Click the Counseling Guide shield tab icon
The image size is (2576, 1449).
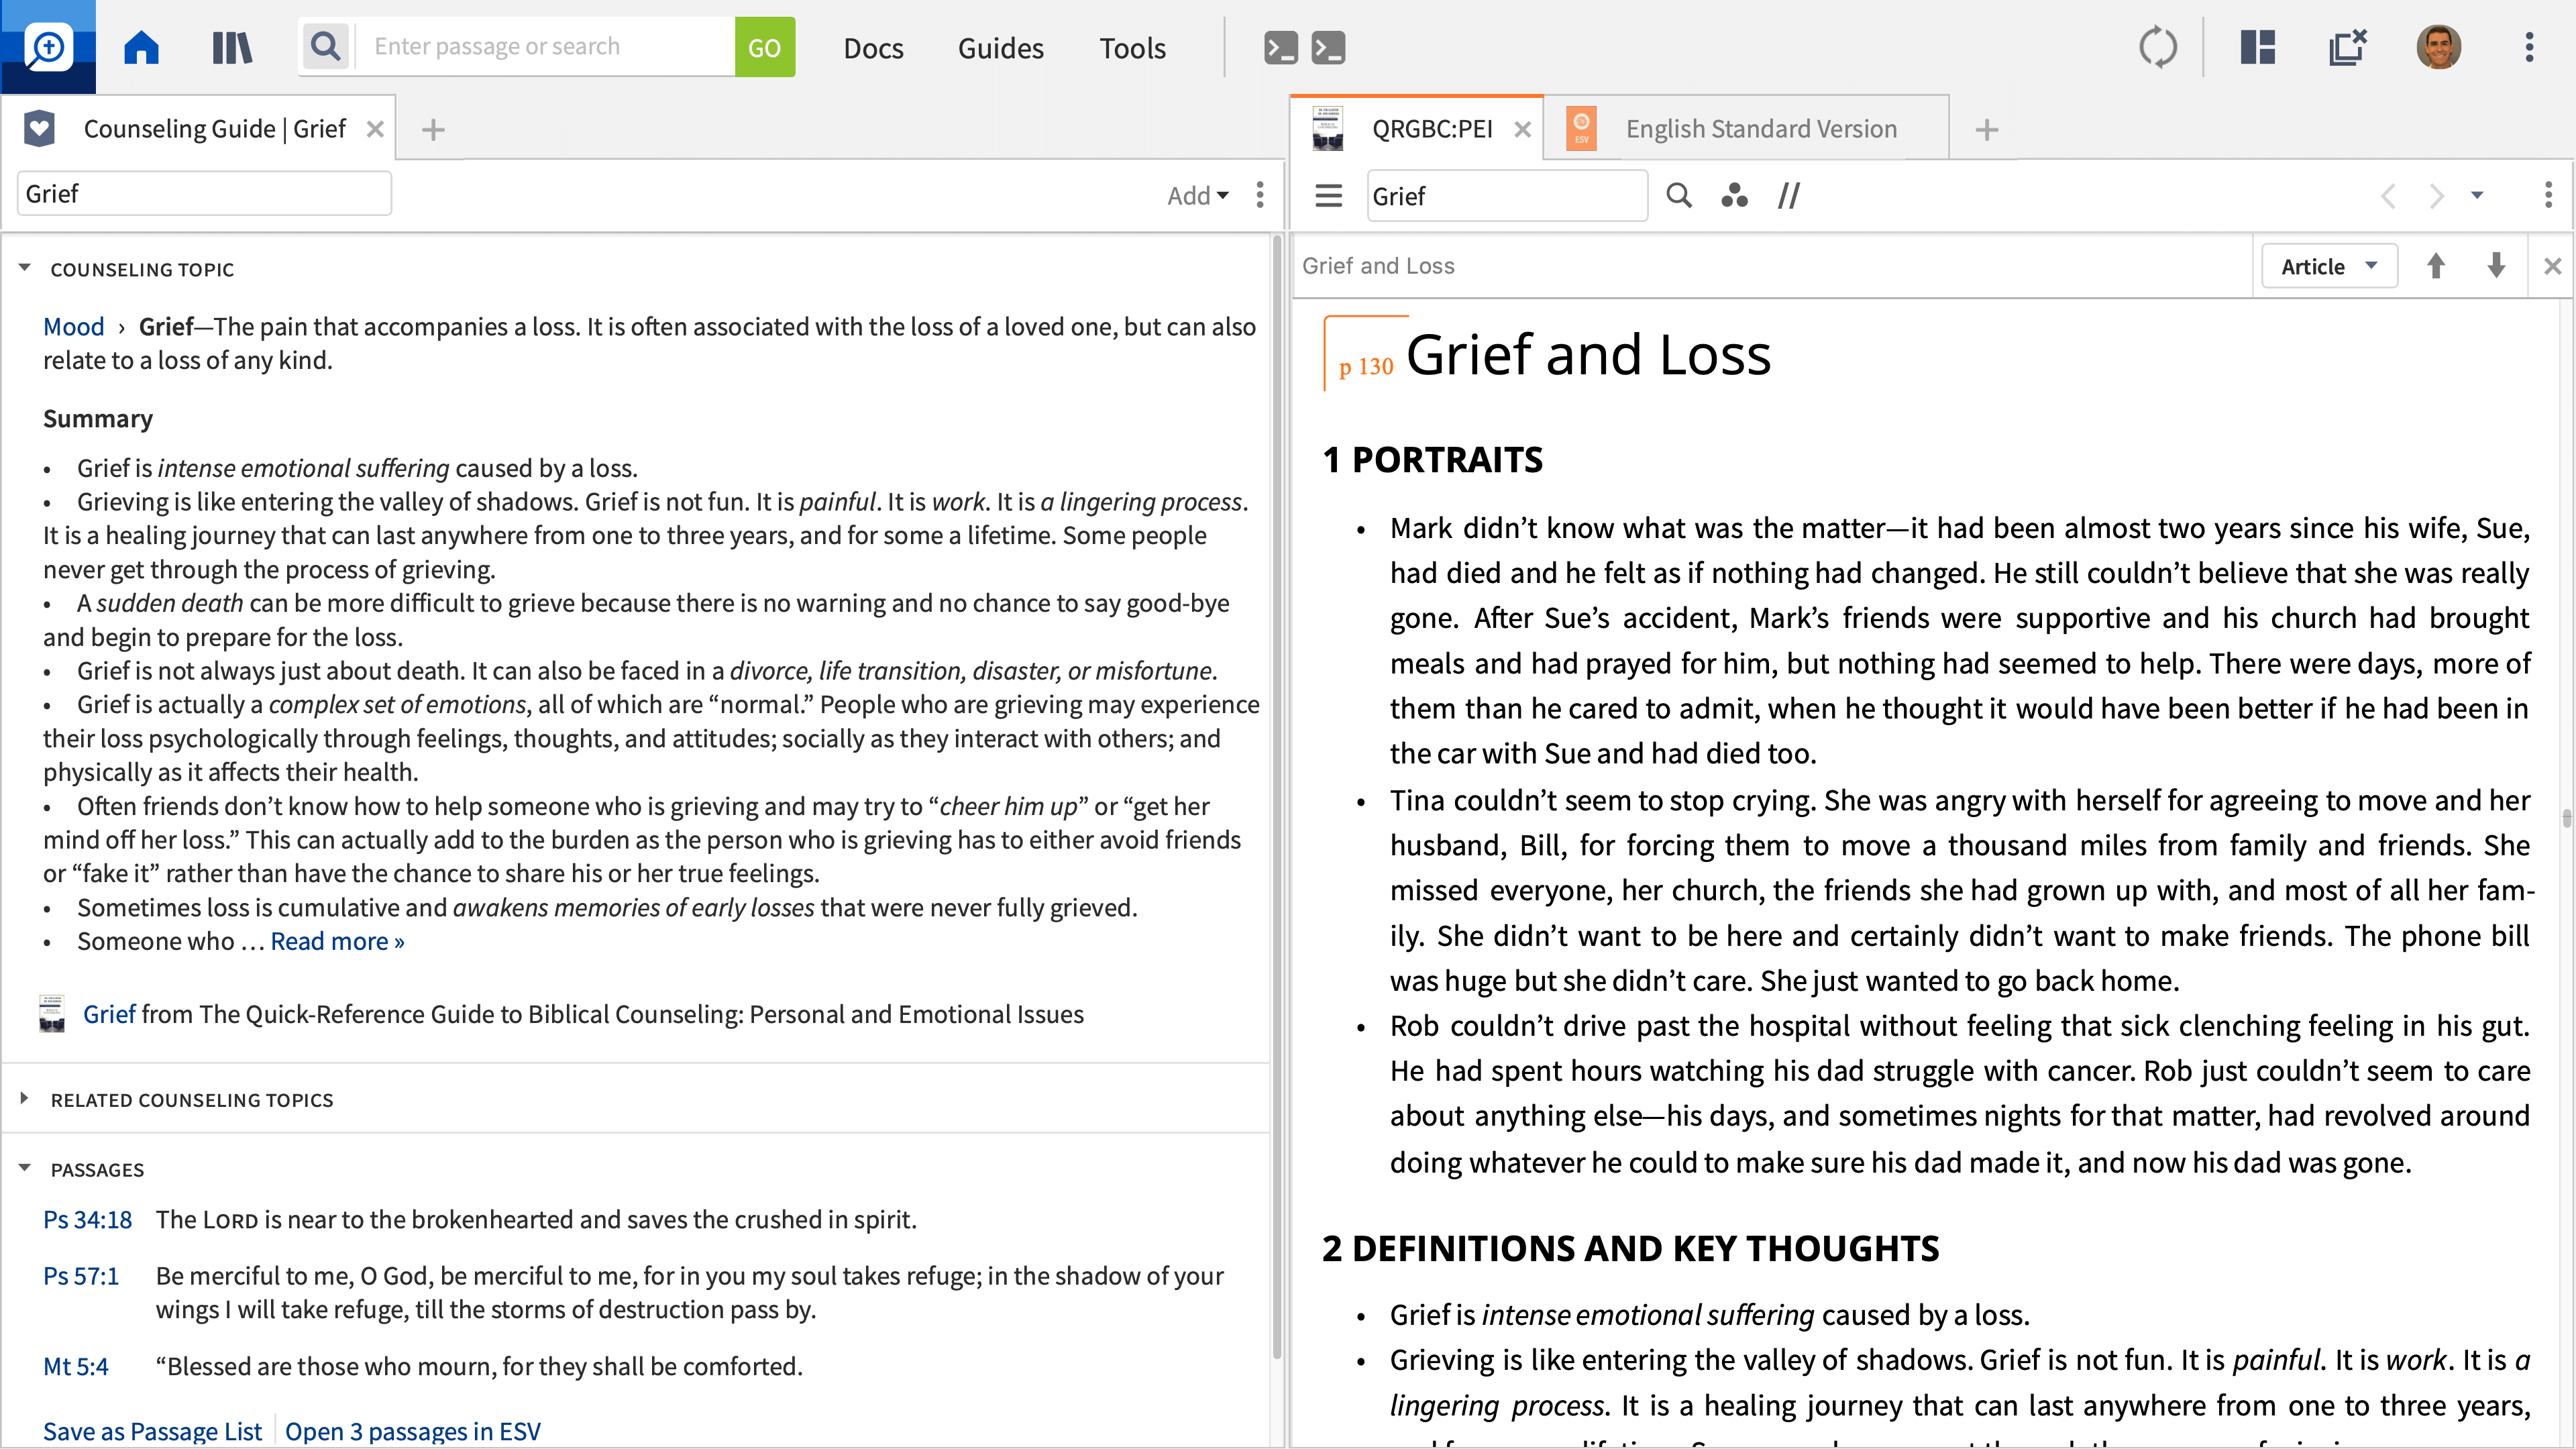(x=39, y=128)
